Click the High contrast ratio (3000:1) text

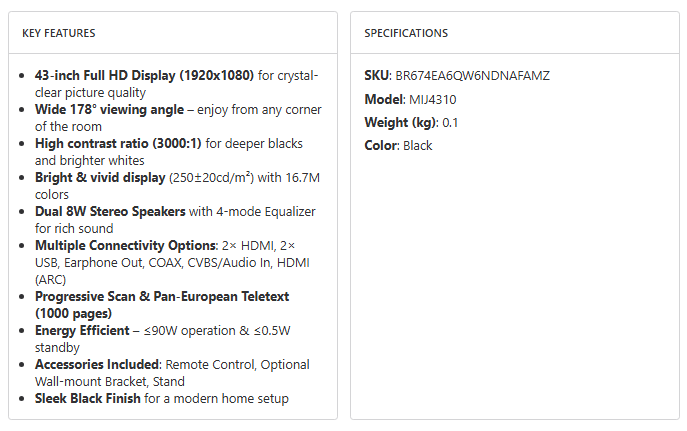coord(118,143)
